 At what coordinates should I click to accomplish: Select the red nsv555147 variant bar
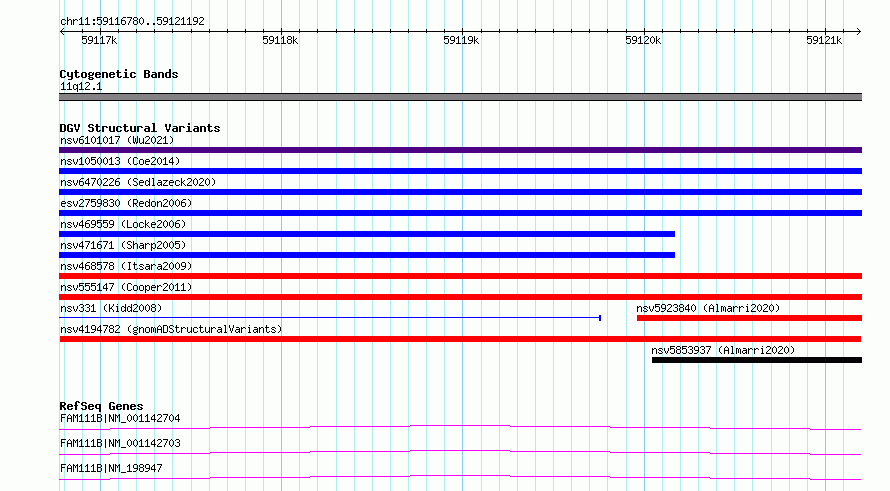(x=460, y=297)
